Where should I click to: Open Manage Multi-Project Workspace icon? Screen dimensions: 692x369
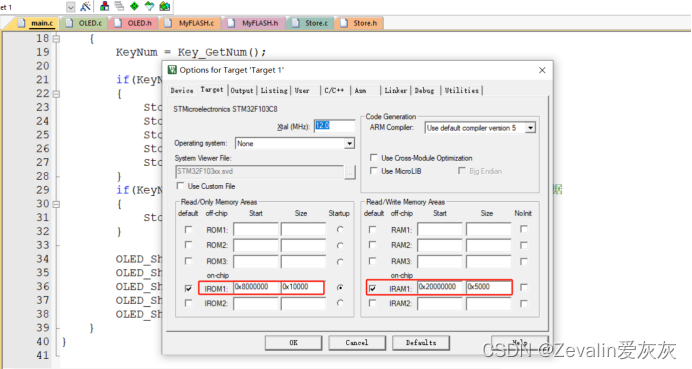coord(119,6)
